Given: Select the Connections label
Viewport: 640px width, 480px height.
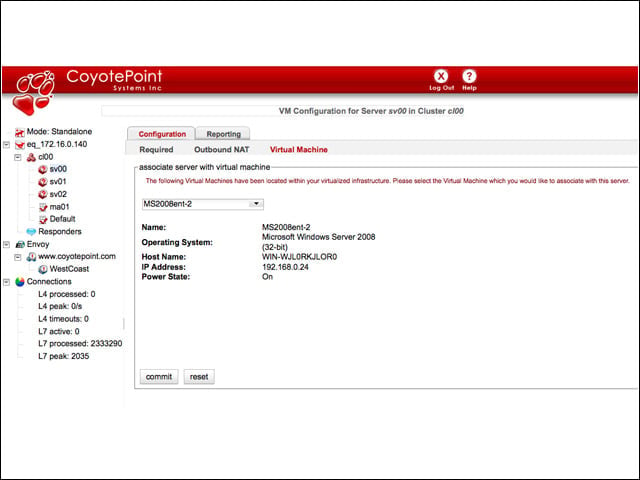Looking at the screenshot, I should click(x=49, y=282).
